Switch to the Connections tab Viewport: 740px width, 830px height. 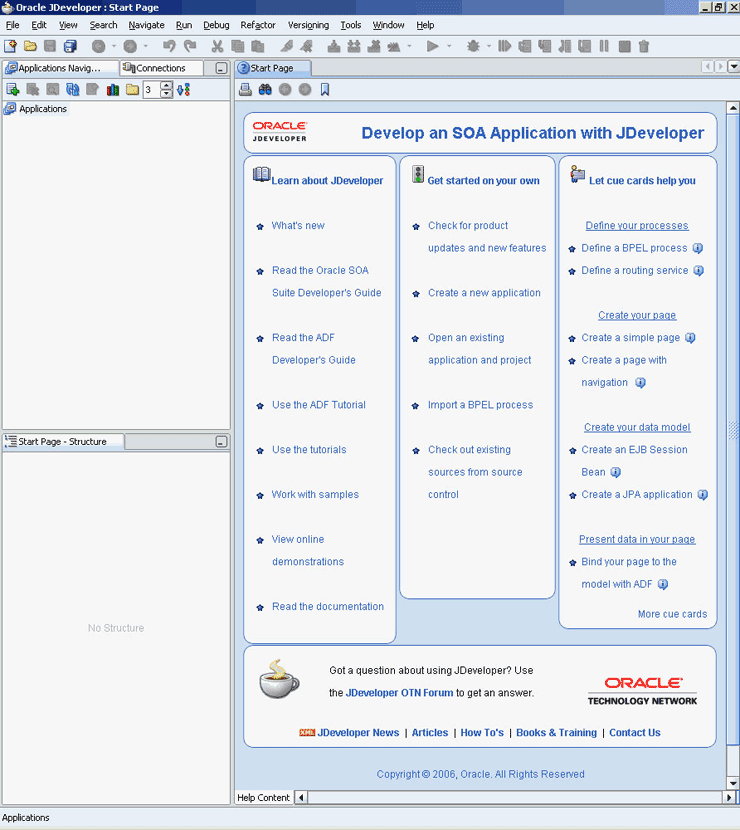[x=161, y=68]
